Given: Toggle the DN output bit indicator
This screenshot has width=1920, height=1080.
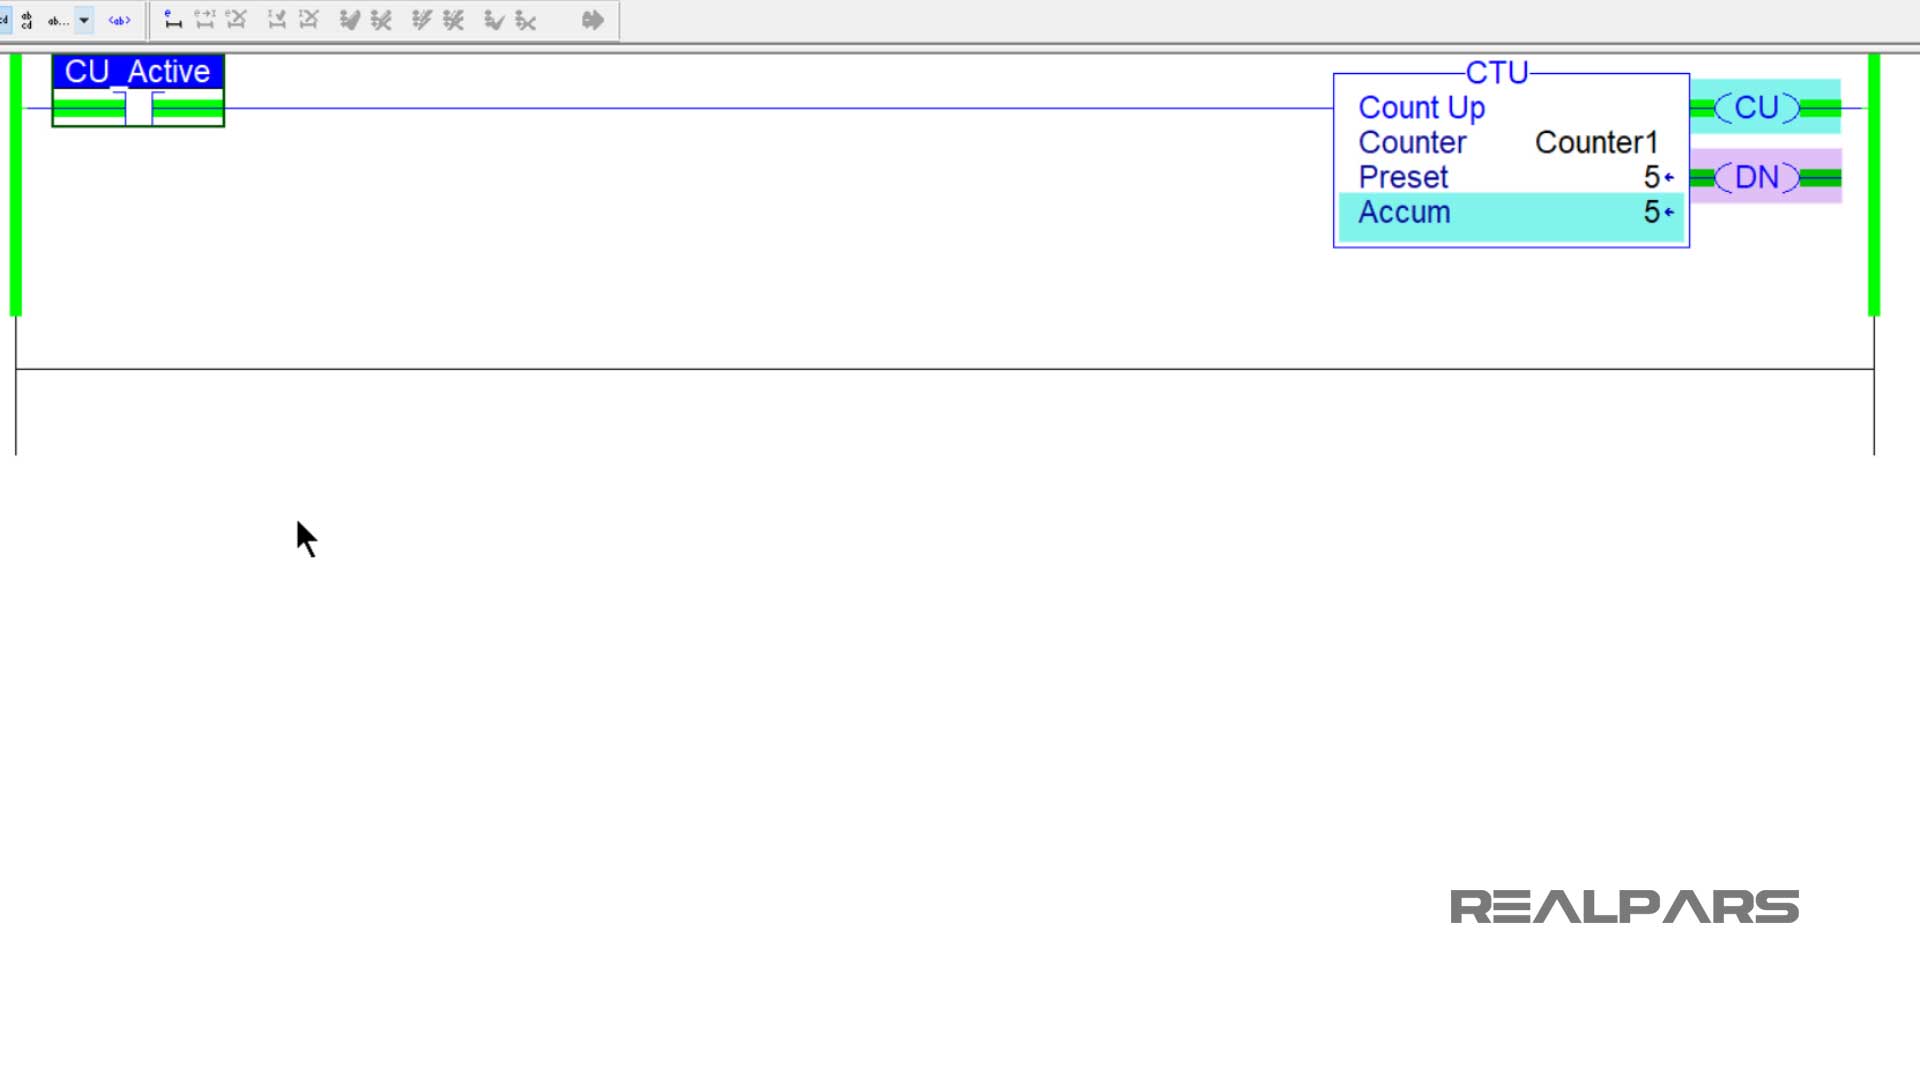Looking at the screenshot, I should pos(1760,177).
